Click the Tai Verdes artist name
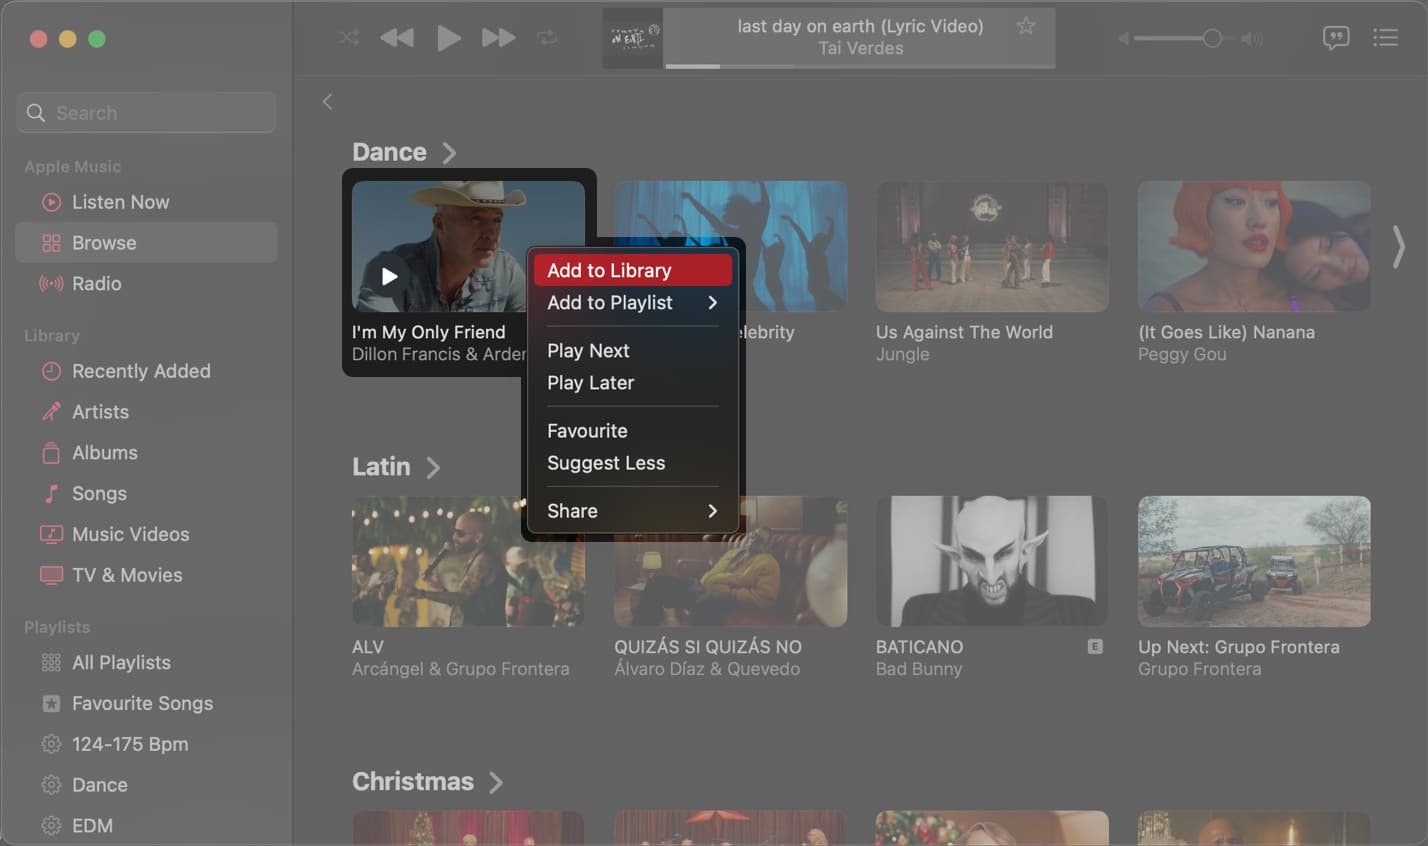 (x=860, y=48)
